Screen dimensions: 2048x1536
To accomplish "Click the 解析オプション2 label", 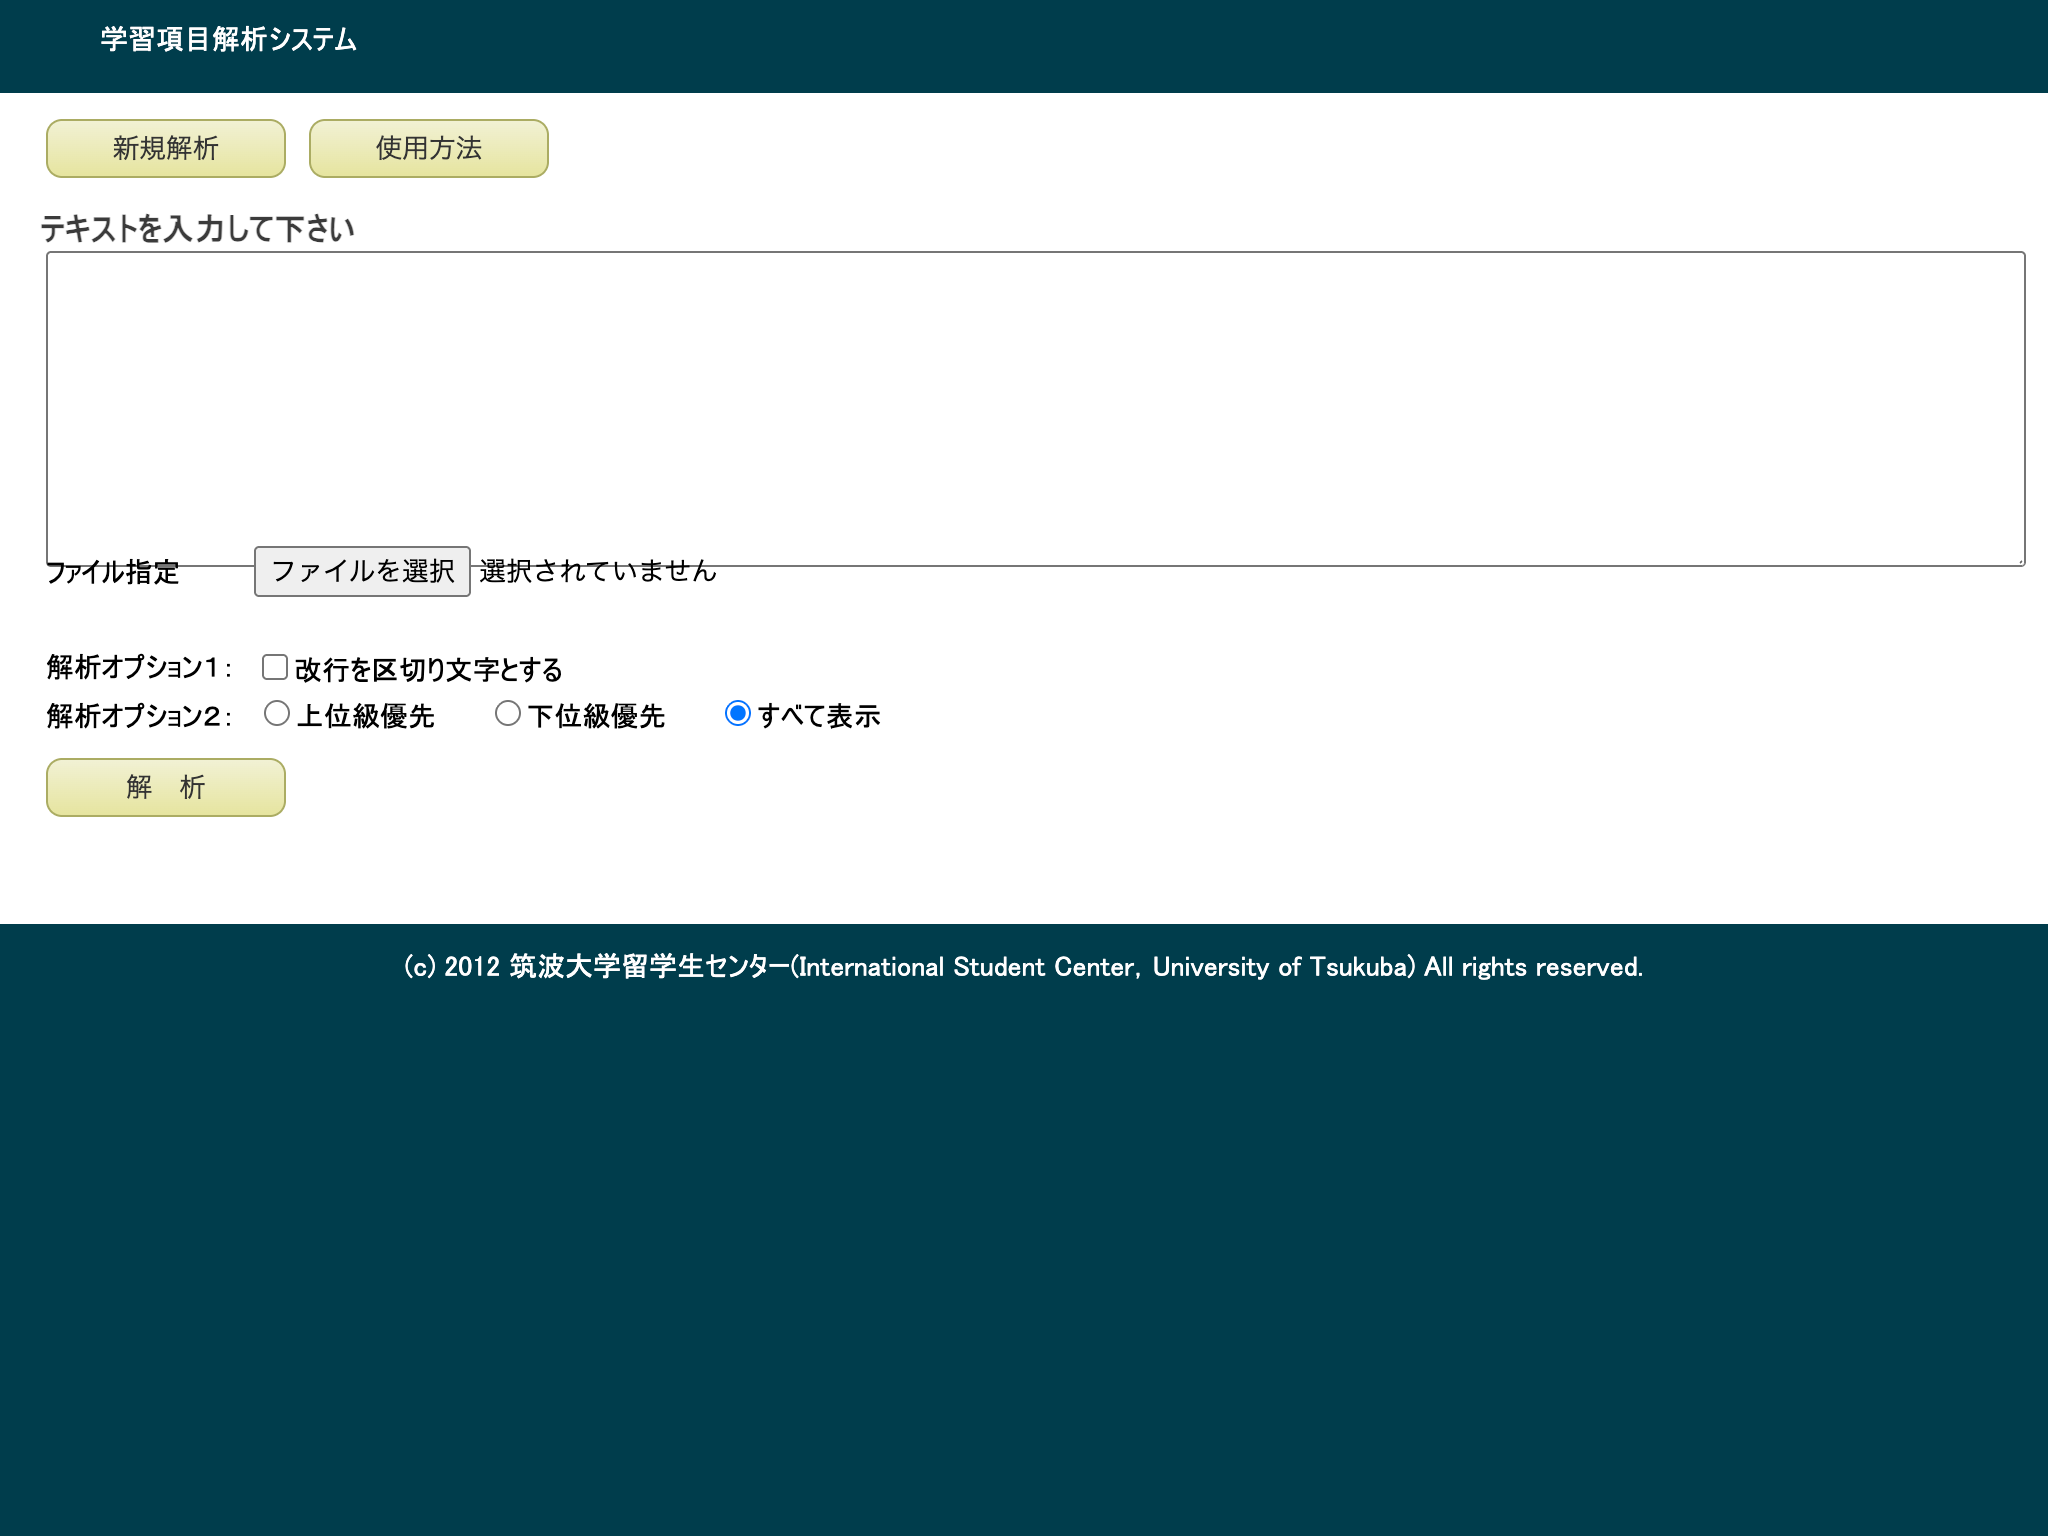I will click(139, 716).
